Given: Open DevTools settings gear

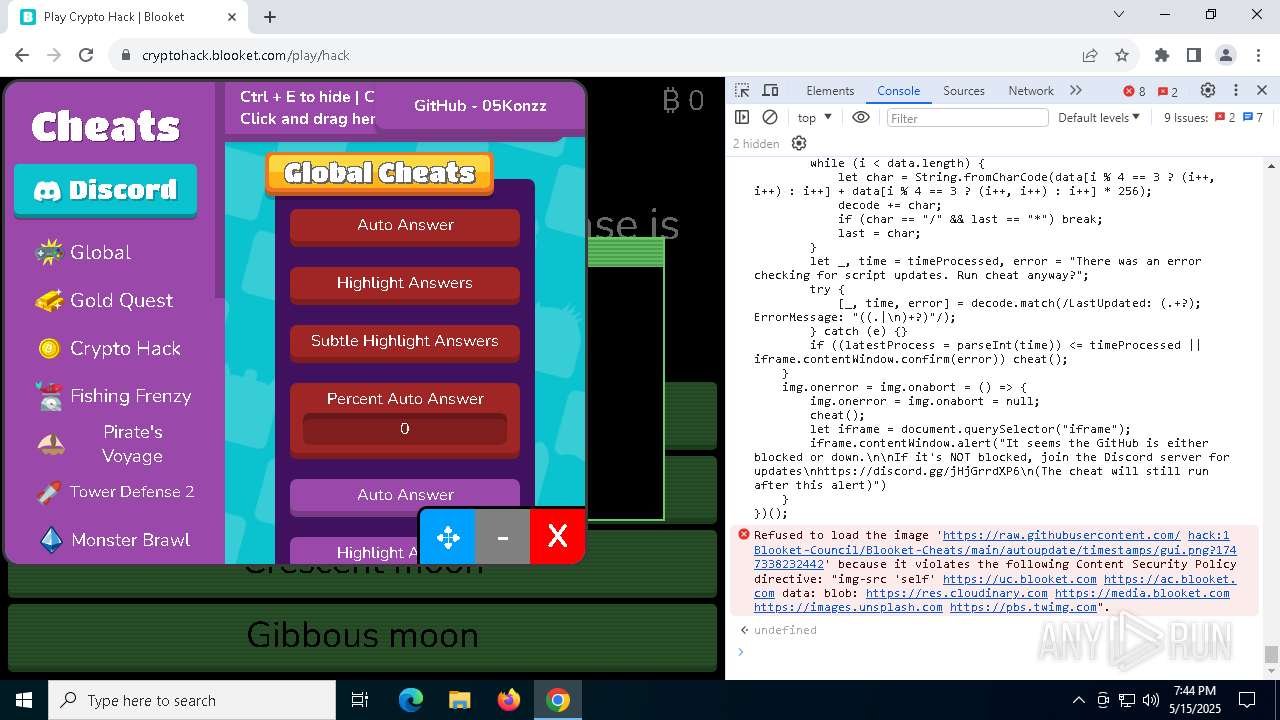Looking at the screenshot, I should click(1208, 90).
